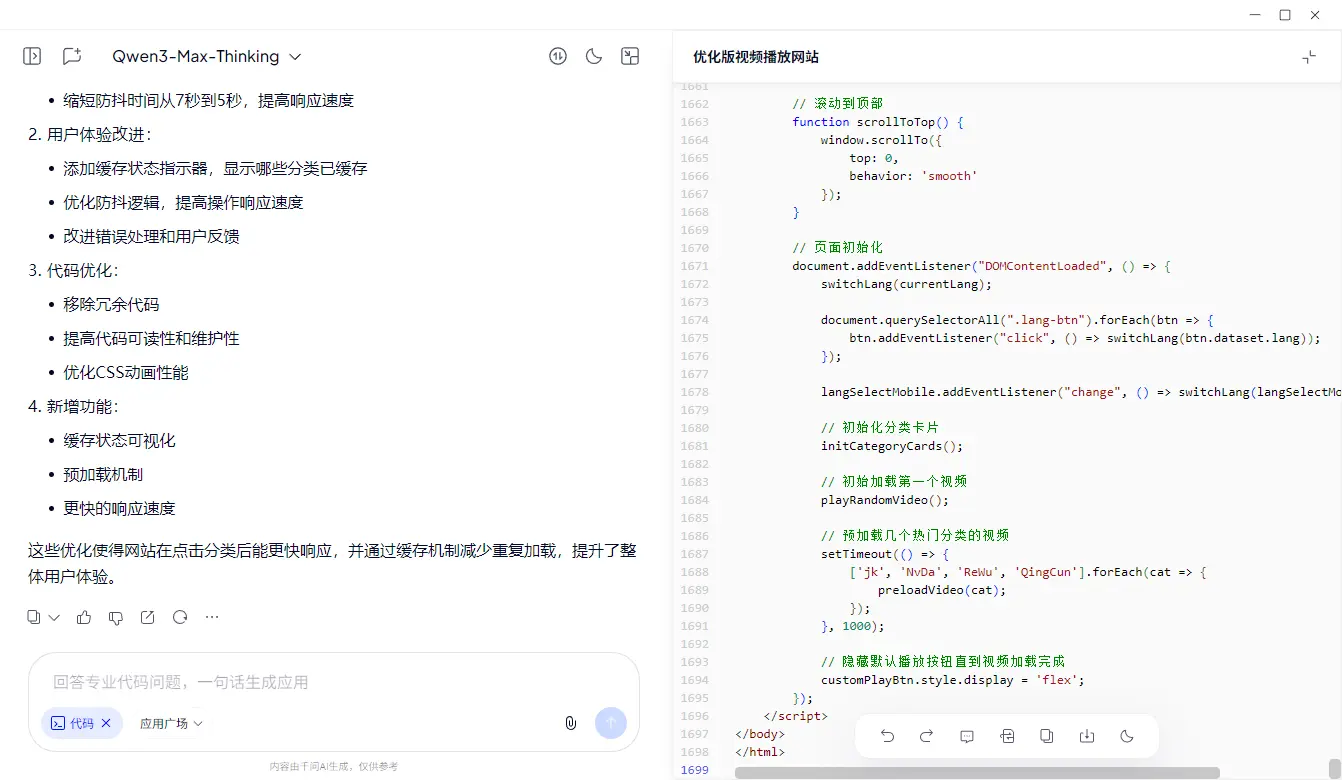The image size is (1342, 780).
Task: Collapse the 优化版视频播放网站 code panel
Action: 1309,57
